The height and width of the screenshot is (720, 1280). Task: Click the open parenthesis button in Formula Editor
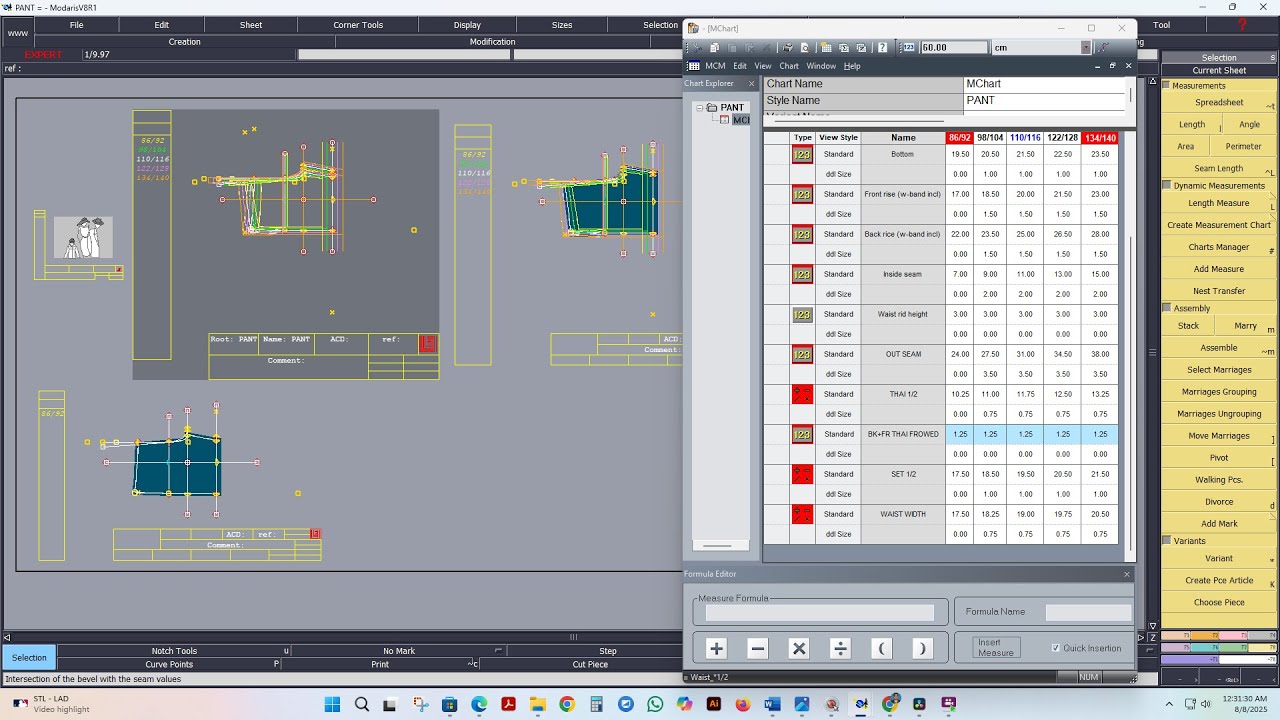881,648
